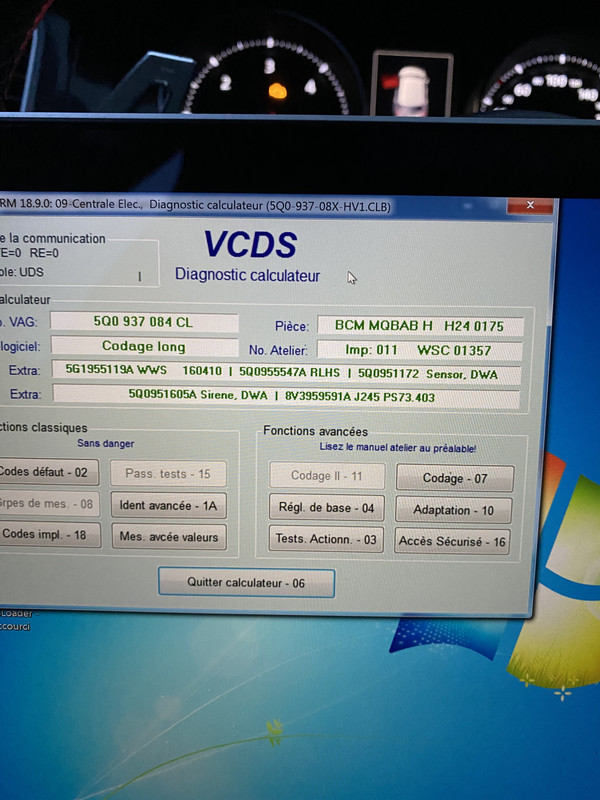Click the No. Atelier field Imp: 011

pyautogui.click(x=419, y=350)
